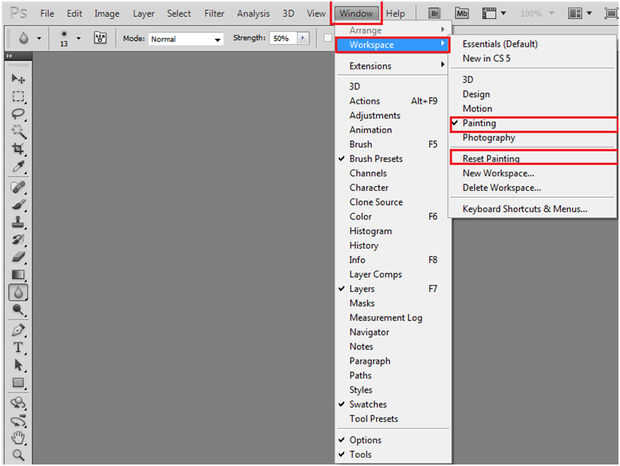Select the 3D Camera Orbit tool
Viewport: 620px width, 466px height.
click(x=18, y=421)
